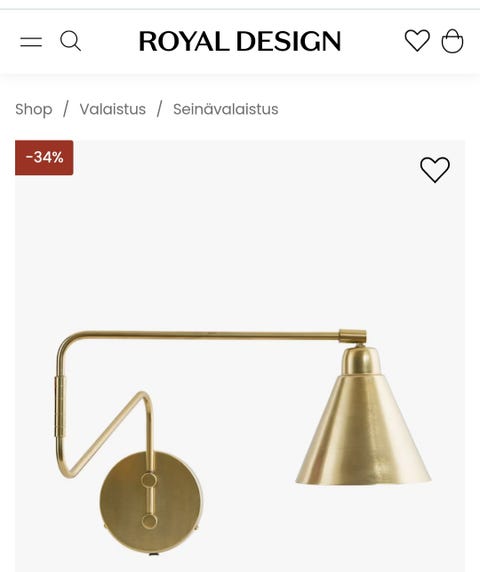Screen dimensions: 480x572
Task: Open the Seinävalaistus breadcrumb category
Action: (x=225, y=109)
